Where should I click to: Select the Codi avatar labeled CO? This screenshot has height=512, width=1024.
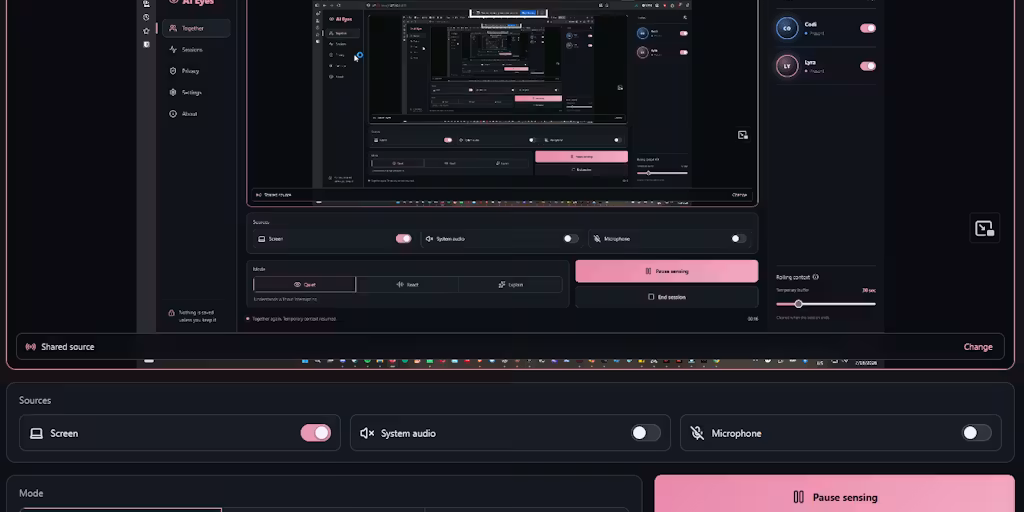[787, 28]
